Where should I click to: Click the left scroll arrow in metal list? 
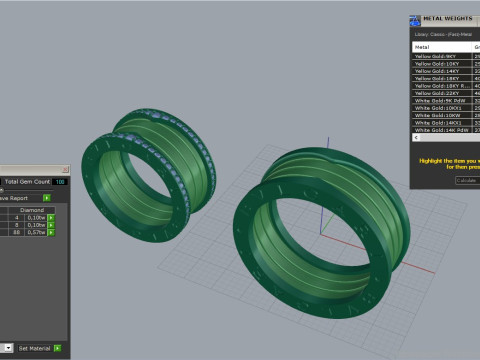(416, 137)
